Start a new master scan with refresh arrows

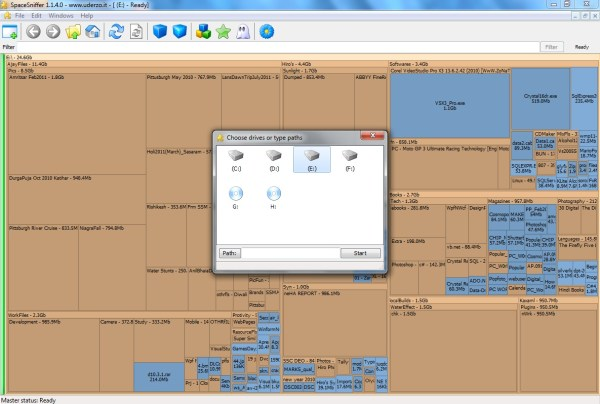(x=116, y=32)
